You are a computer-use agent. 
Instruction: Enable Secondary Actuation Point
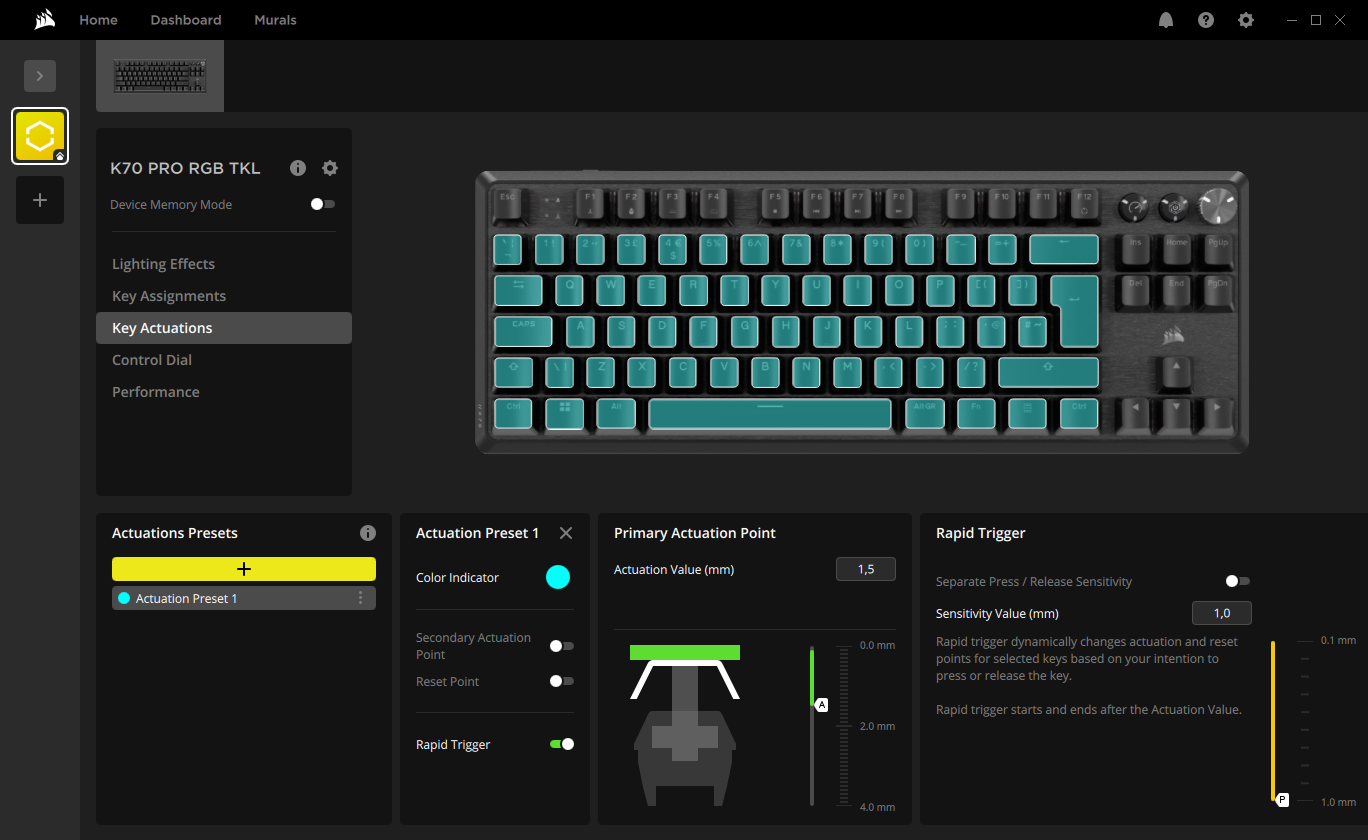[x=562, y=646]
